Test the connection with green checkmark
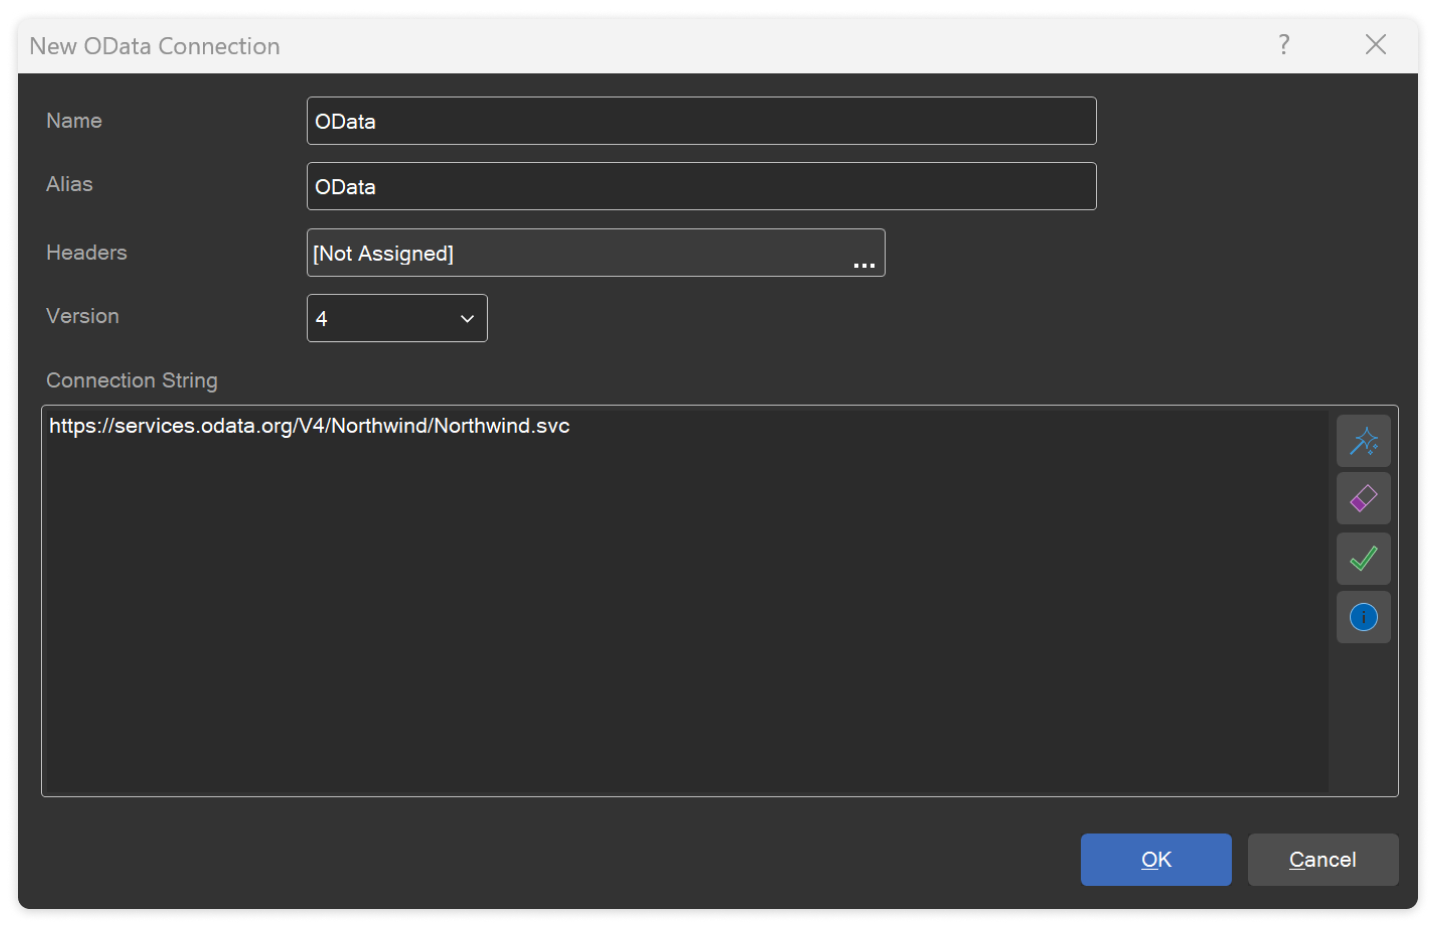 pyautogui.click(x=1363, y=559)
